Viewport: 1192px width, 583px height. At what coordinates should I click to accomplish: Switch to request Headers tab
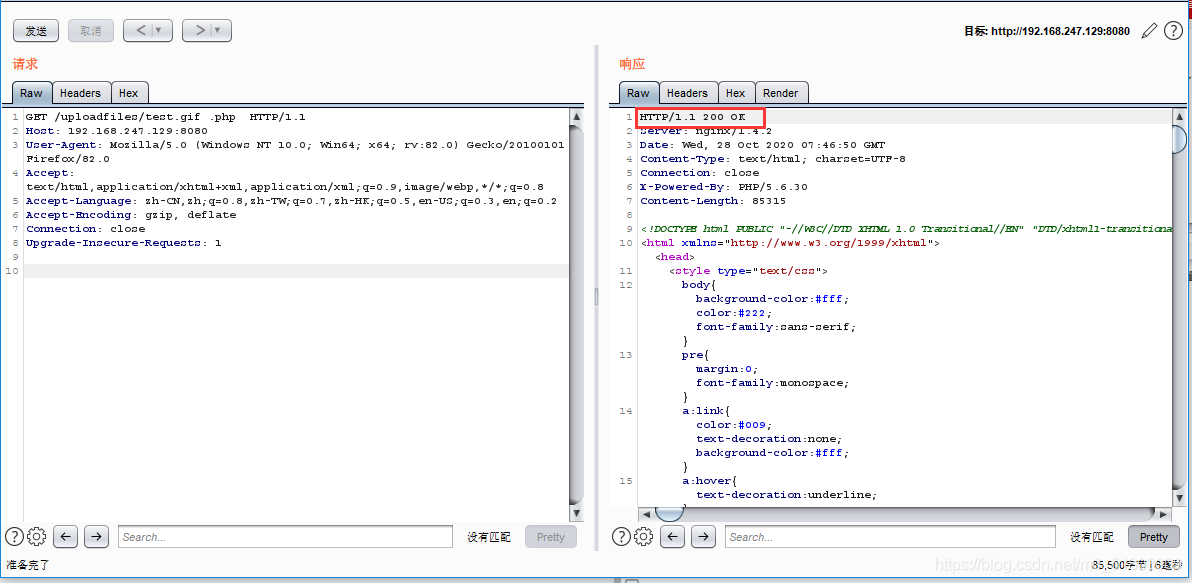[80, 93]
